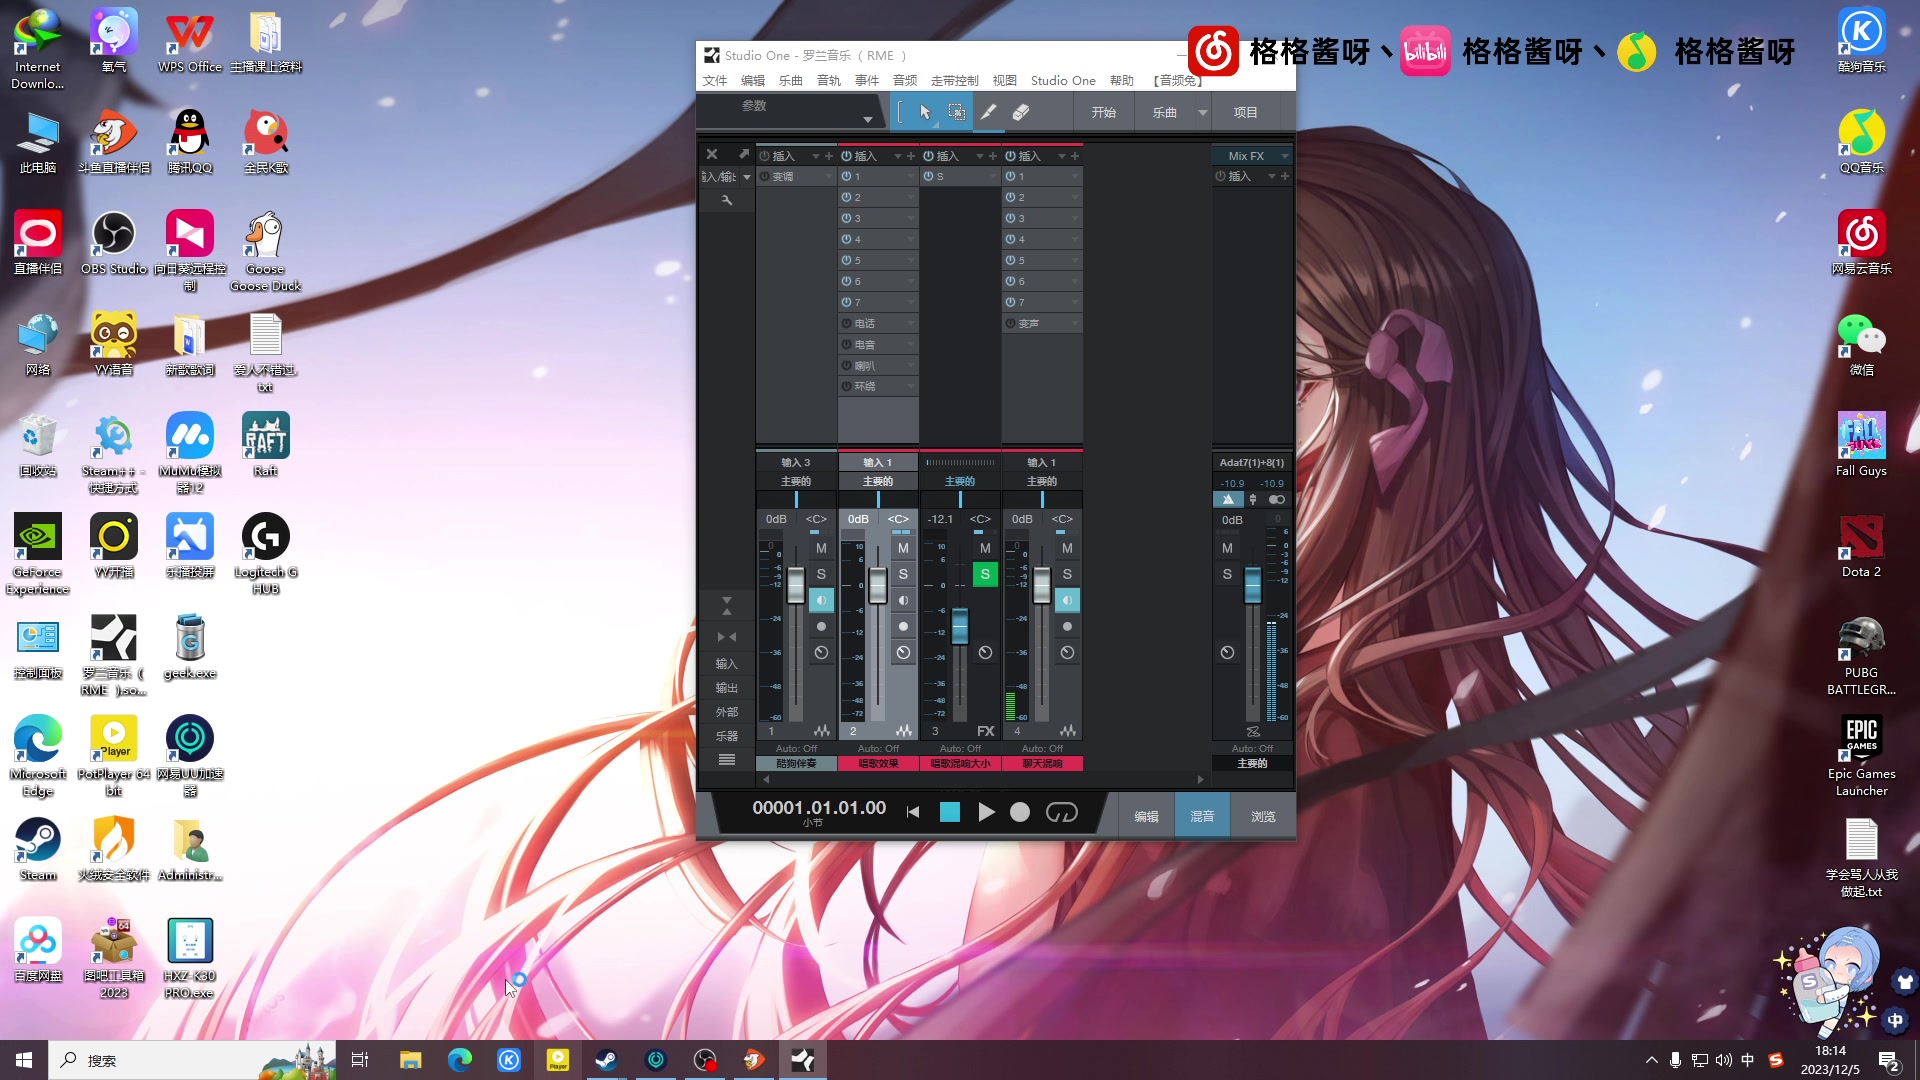Open dropdown for 环绕 insert
Image resolution: width=1920 pixels, height=1080 pixels.
point(910,387)
